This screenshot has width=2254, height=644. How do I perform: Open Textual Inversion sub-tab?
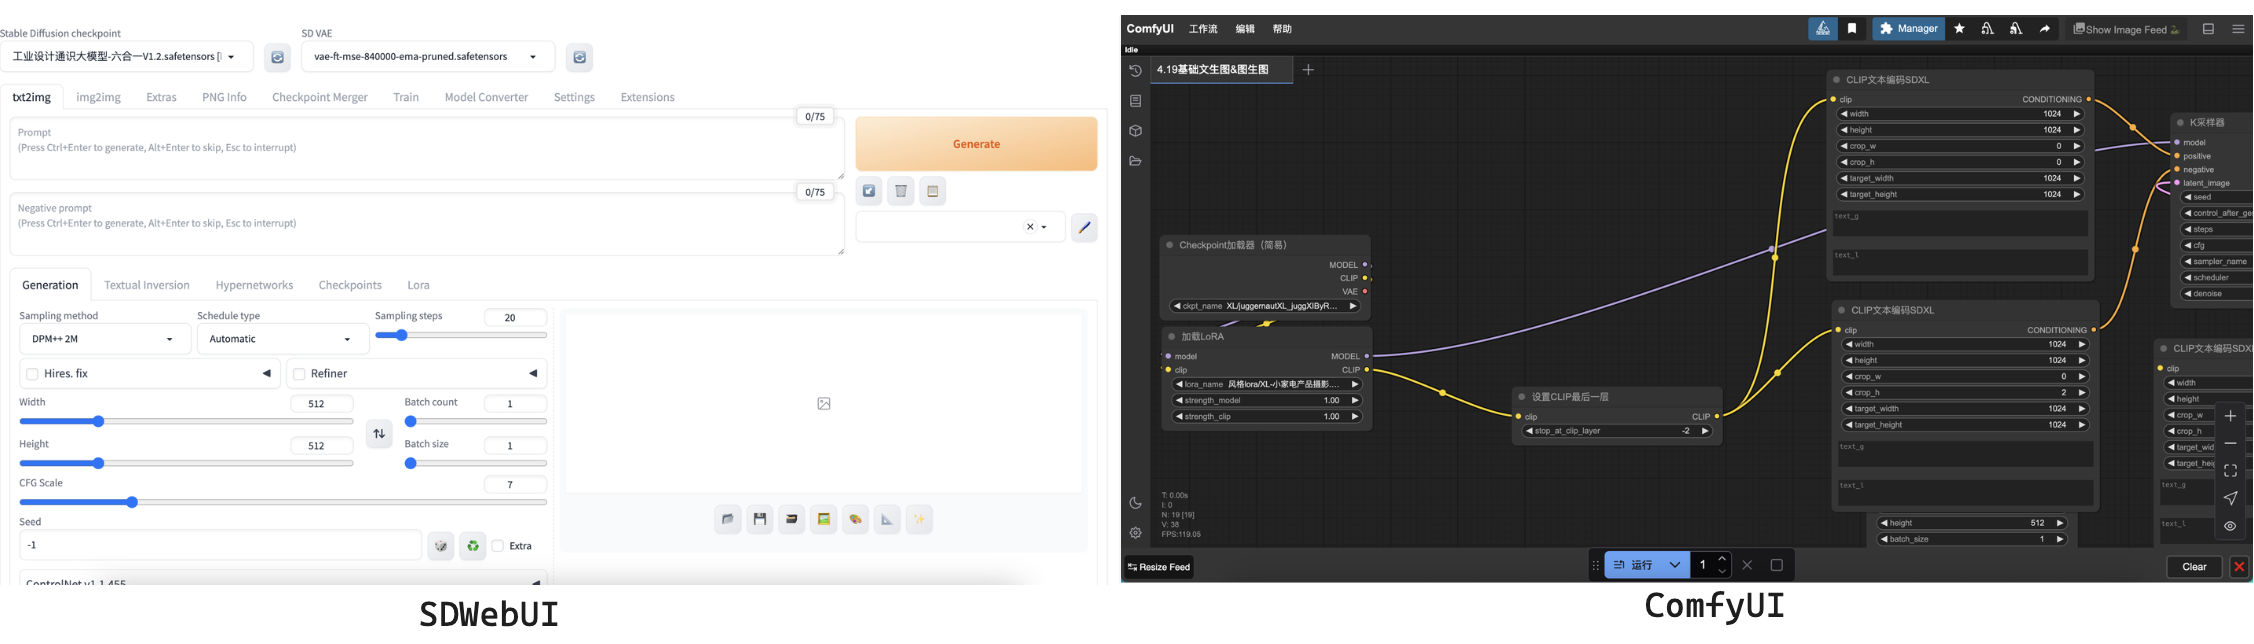[x=147, y=285]
